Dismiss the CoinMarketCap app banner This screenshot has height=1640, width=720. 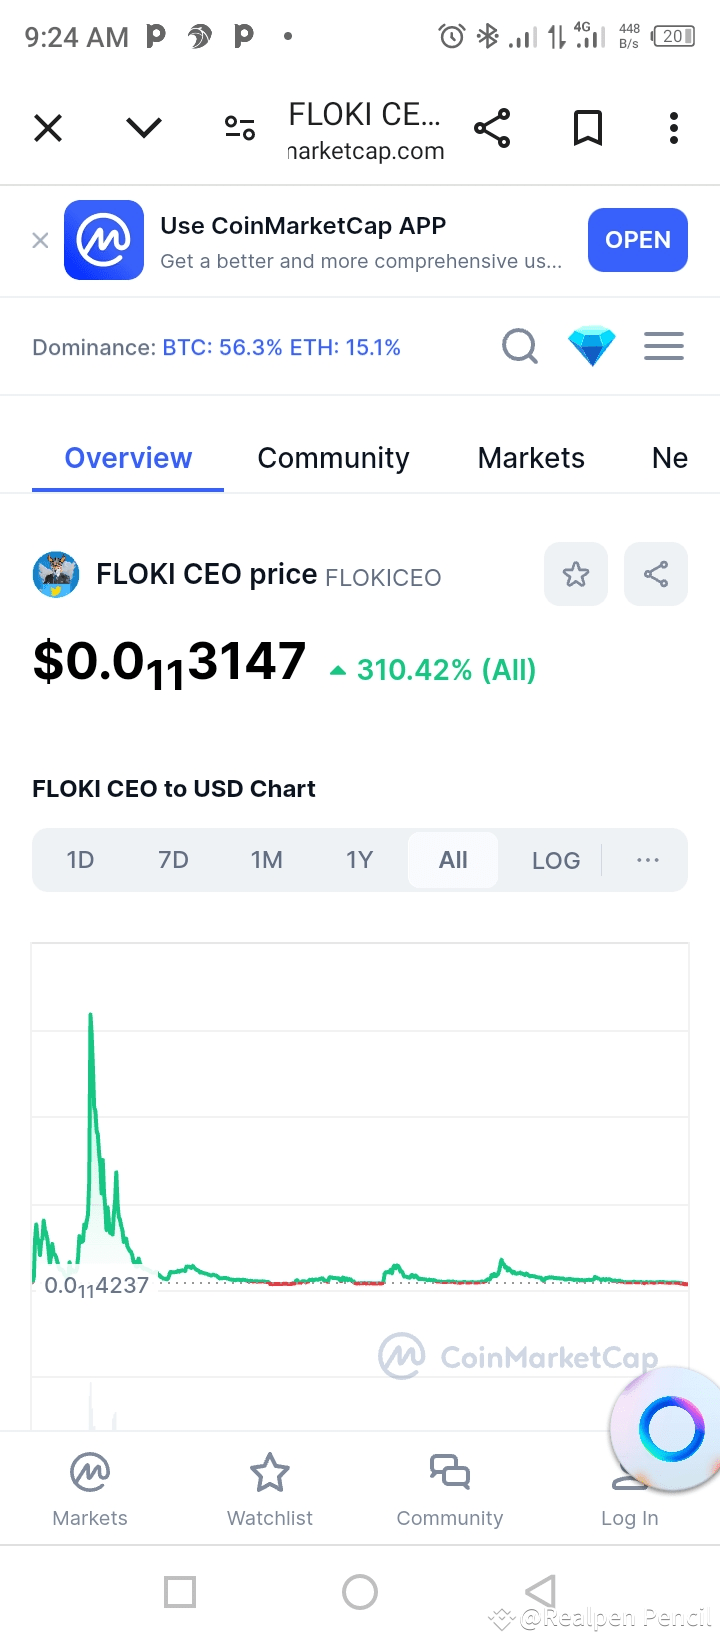point(41,240)
